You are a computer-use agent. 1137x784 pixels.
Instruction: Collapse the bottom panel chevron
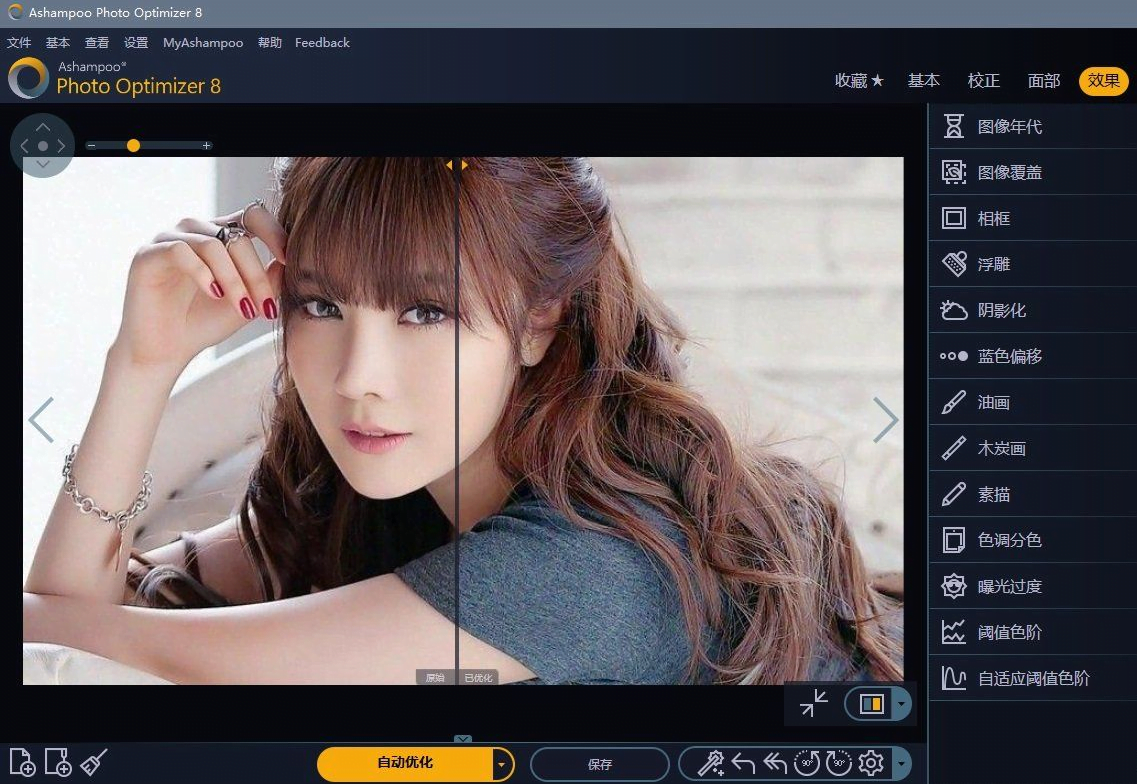coord(463,739)
